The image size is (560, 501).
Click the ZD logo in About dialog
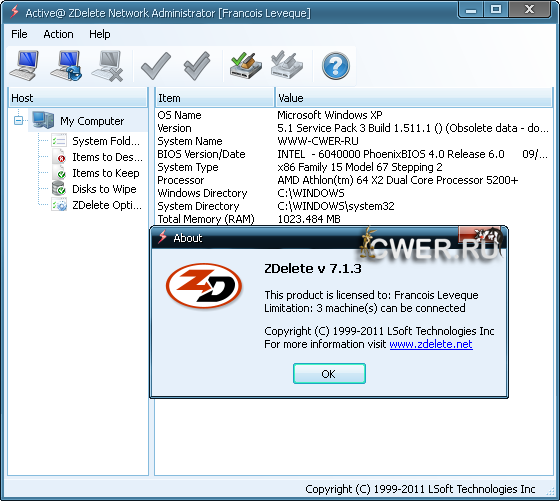[x=204, y=286]
